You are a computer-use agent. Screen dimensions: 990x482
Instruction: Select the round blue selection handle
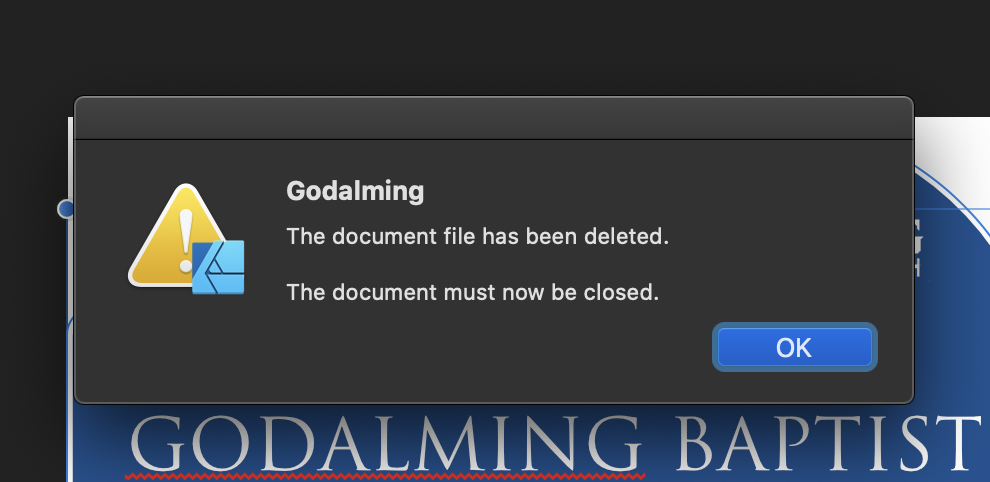pos(66,208)
